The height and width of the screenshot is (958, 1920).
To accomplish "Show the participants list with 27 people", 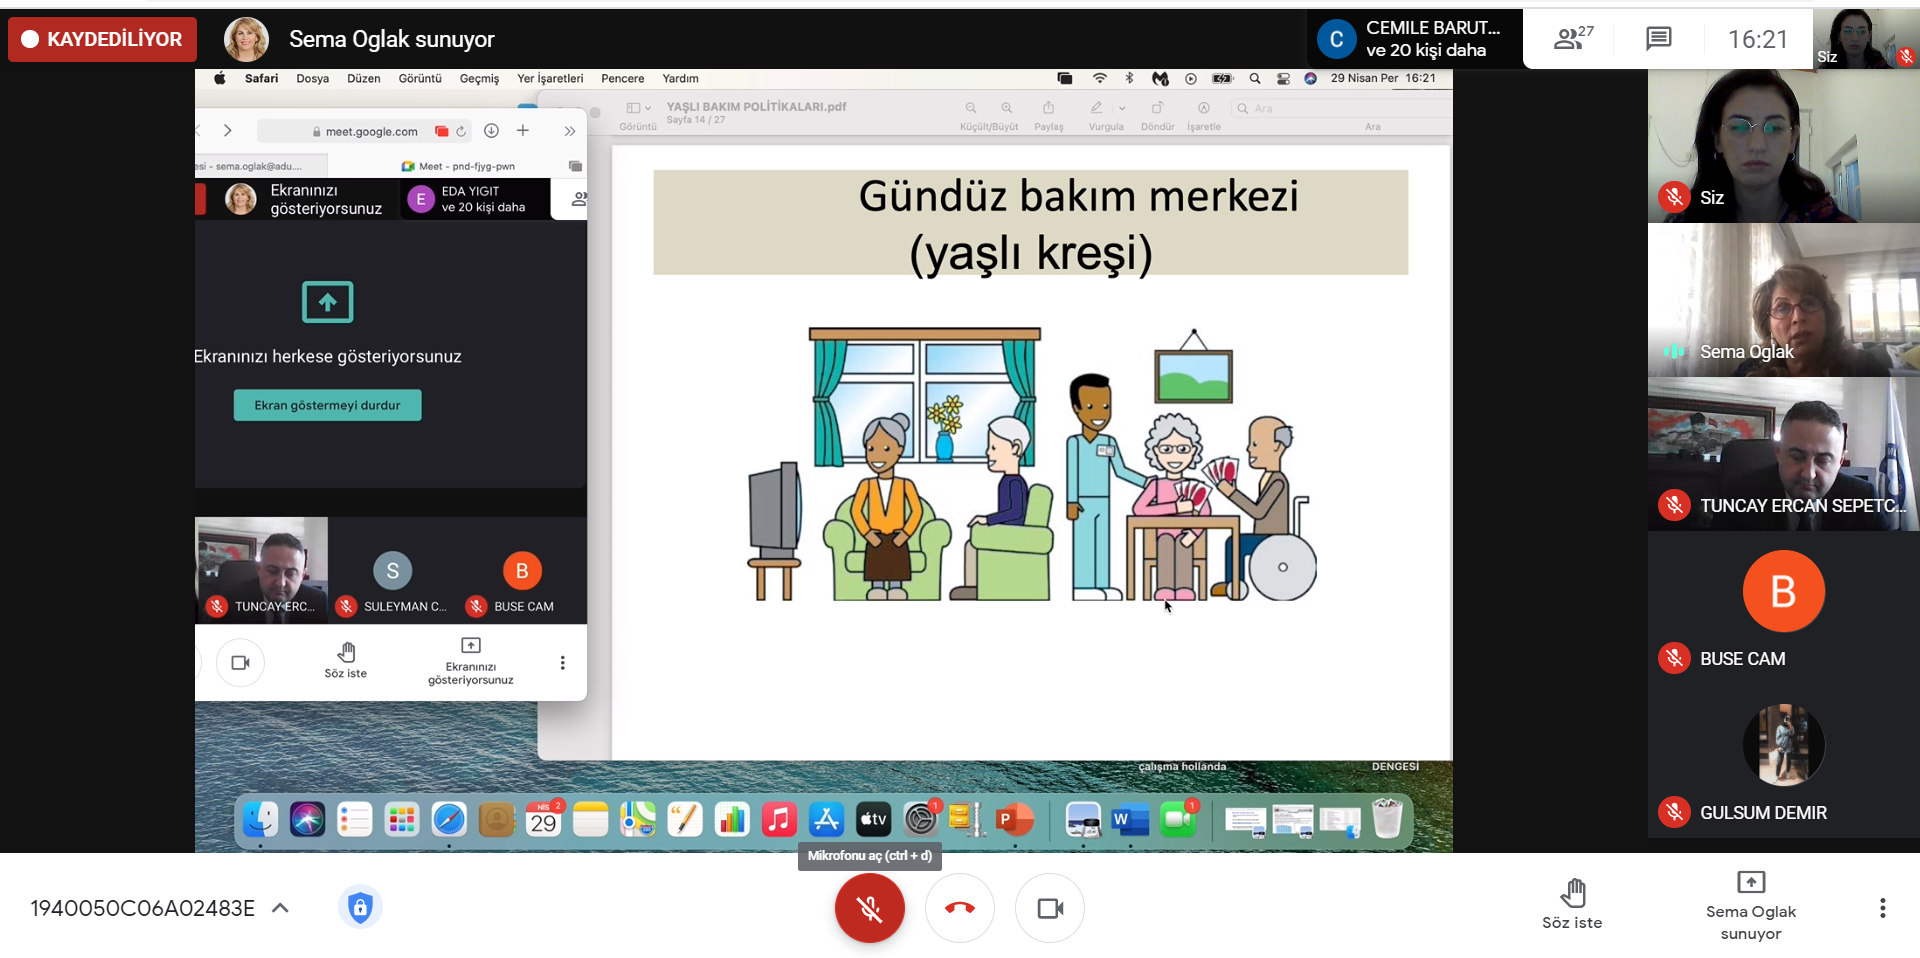I will click(x=1572, y=39).
